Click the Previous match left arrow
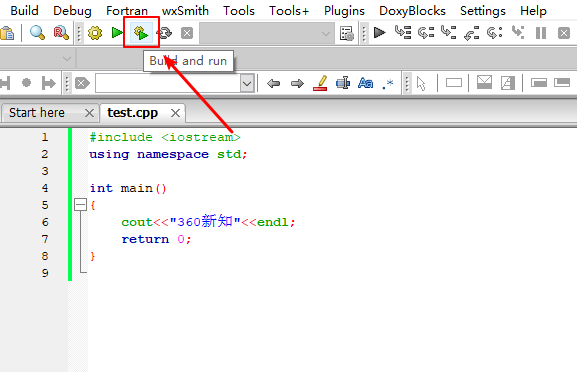This screenshot has height=372, width=577. coord(273,84)
